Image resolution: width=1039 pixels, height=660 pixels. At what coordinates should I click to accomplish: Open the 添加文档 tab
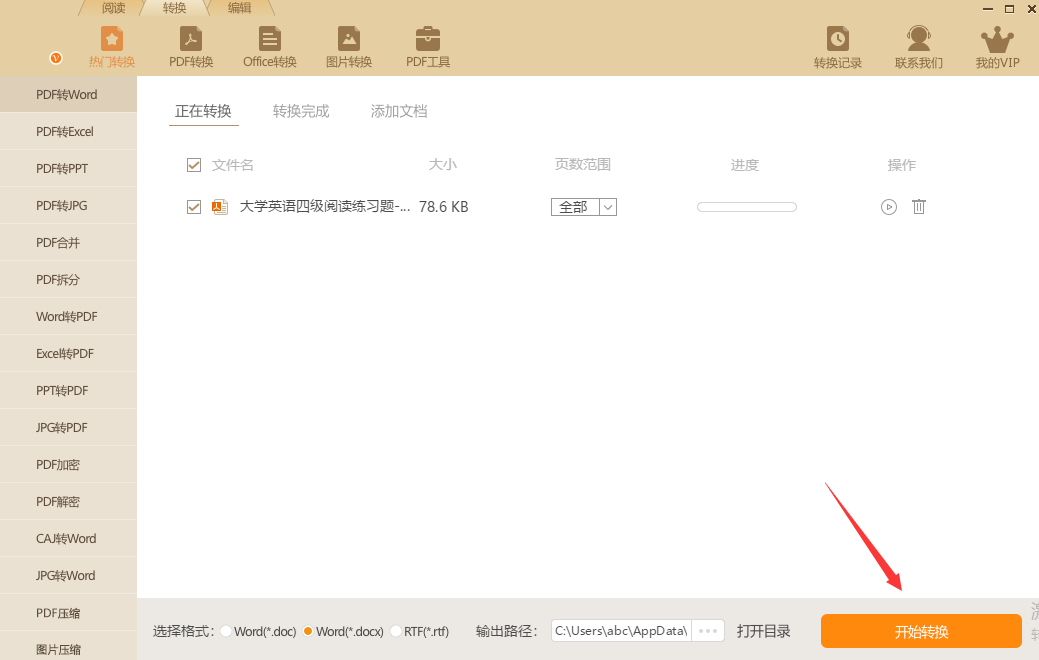point(399,111)
